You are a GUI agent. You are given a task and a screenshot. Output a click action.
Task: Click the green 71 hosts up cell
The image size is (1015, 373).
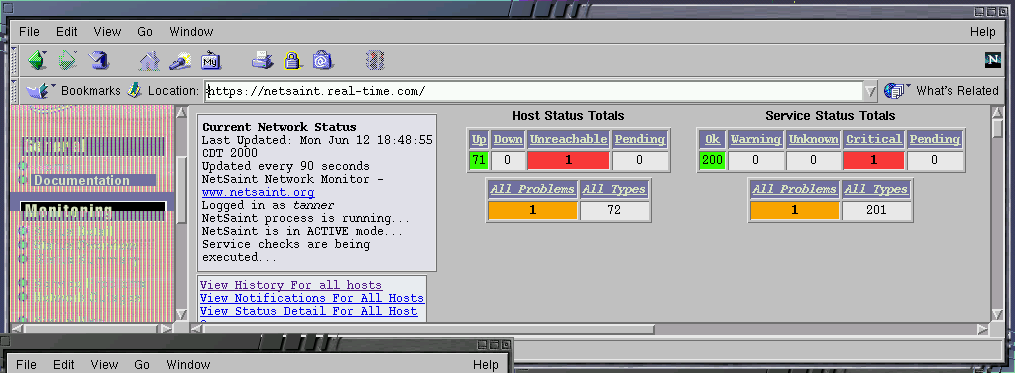coord(479,161)
